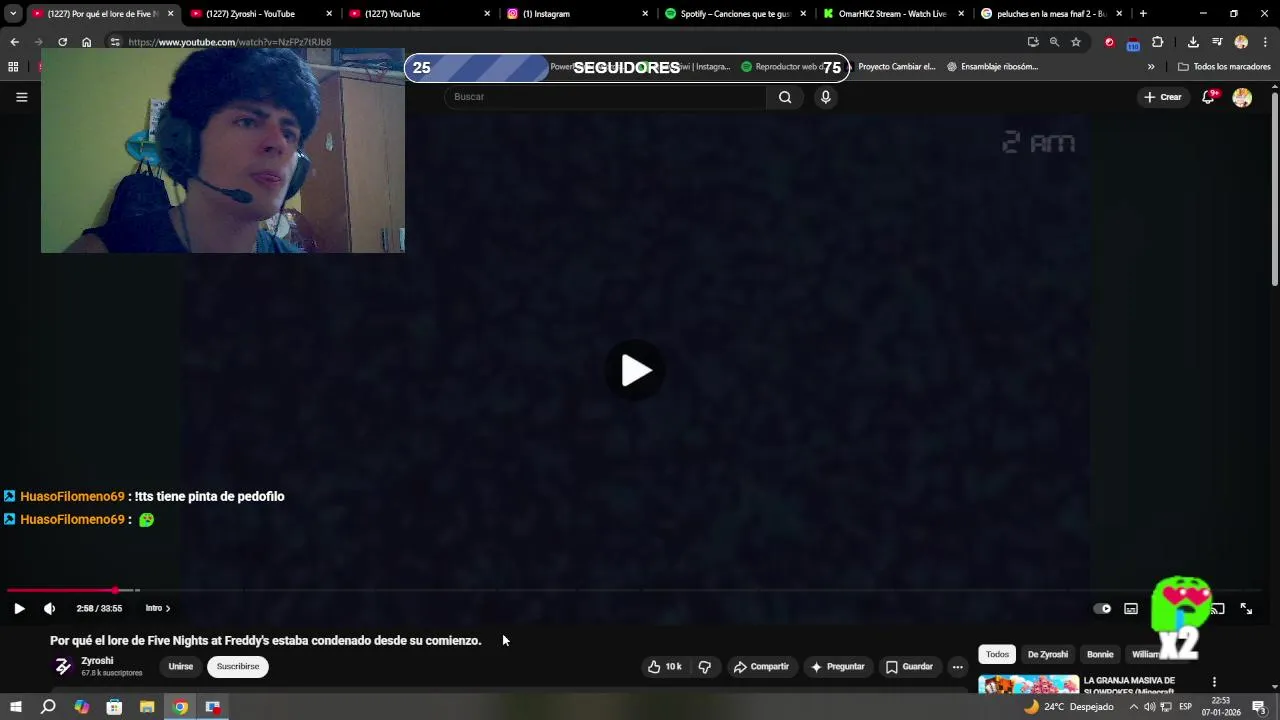Image resolution: width=1280 pixels, height=720 pixels.
Task: Like the video with thumbs up
Action: pos(664,667)
